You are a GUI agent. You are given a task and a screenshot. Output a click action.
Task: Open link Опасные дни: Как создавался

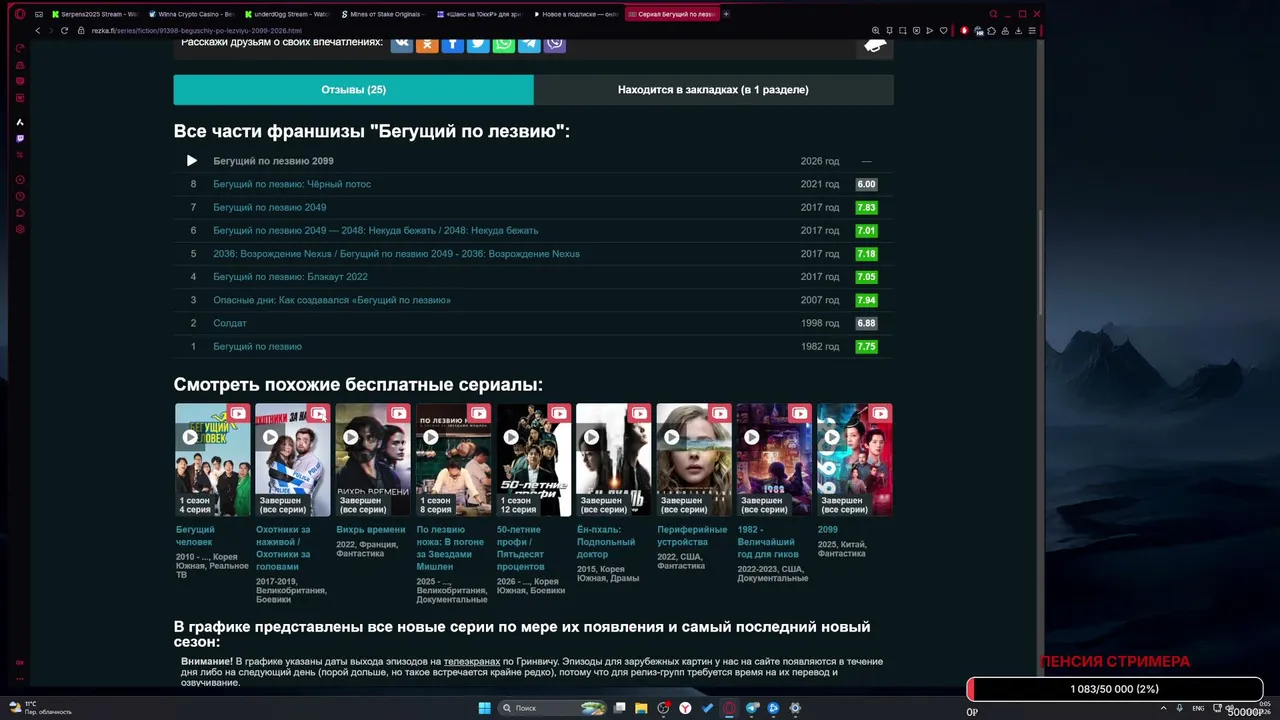click(x=332, y=300)
